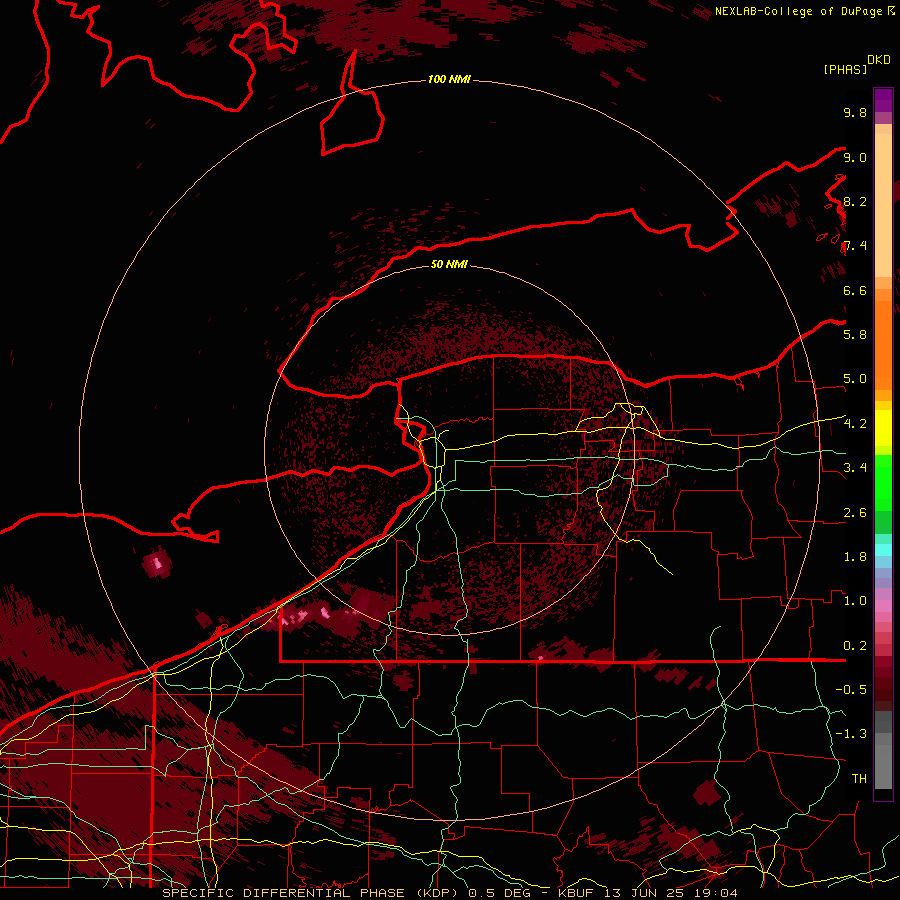The image size is (900, 900).
Task: Click the bright green band of the color scale
Action: coord(883,482)
